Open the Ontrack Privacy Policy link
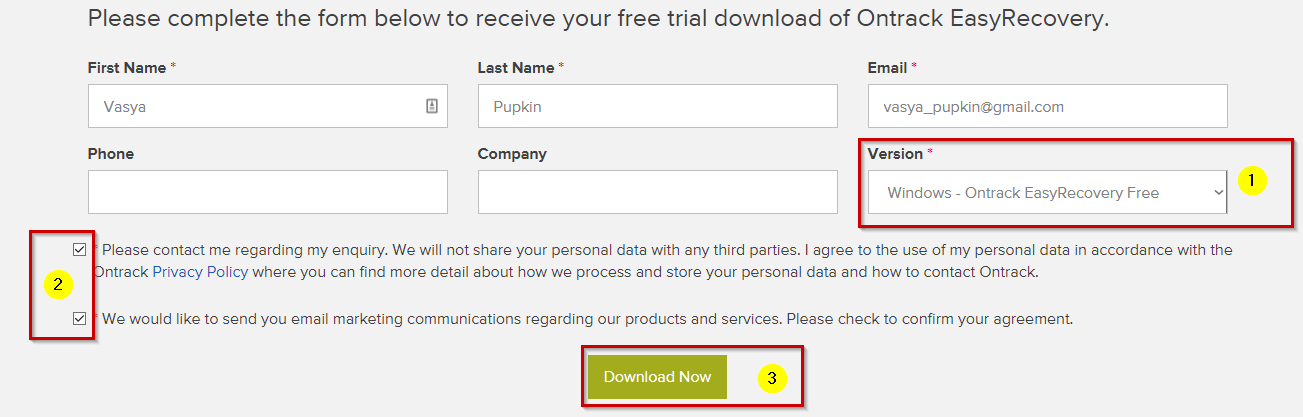1303x417 pixels. pos(200,271)
